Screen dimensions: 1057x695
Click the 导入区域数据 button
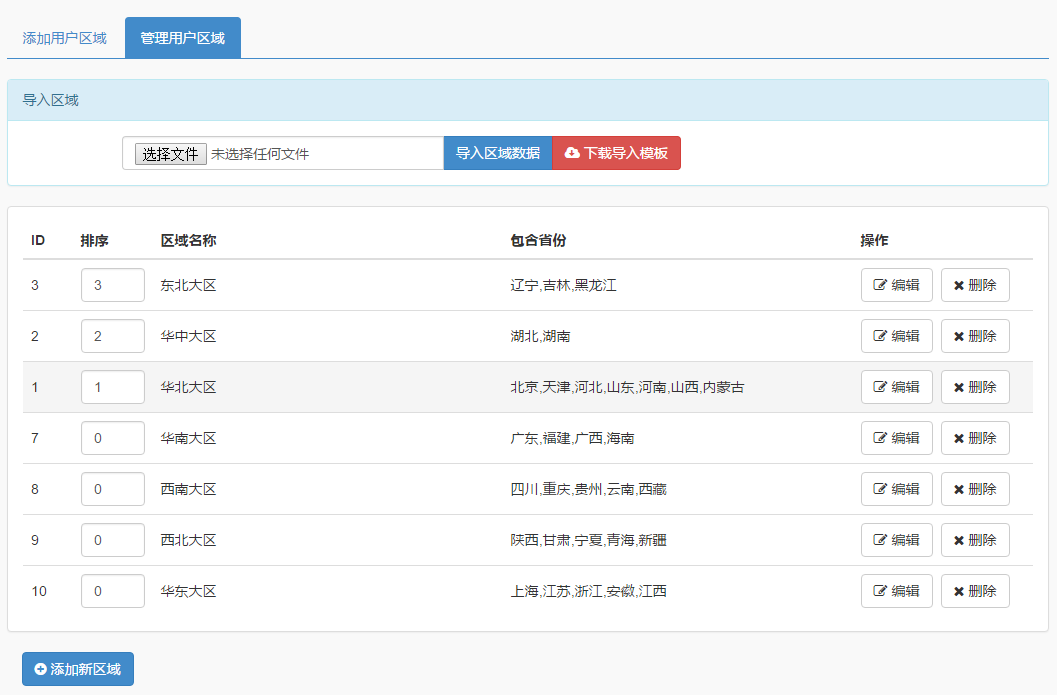(498, 153)
